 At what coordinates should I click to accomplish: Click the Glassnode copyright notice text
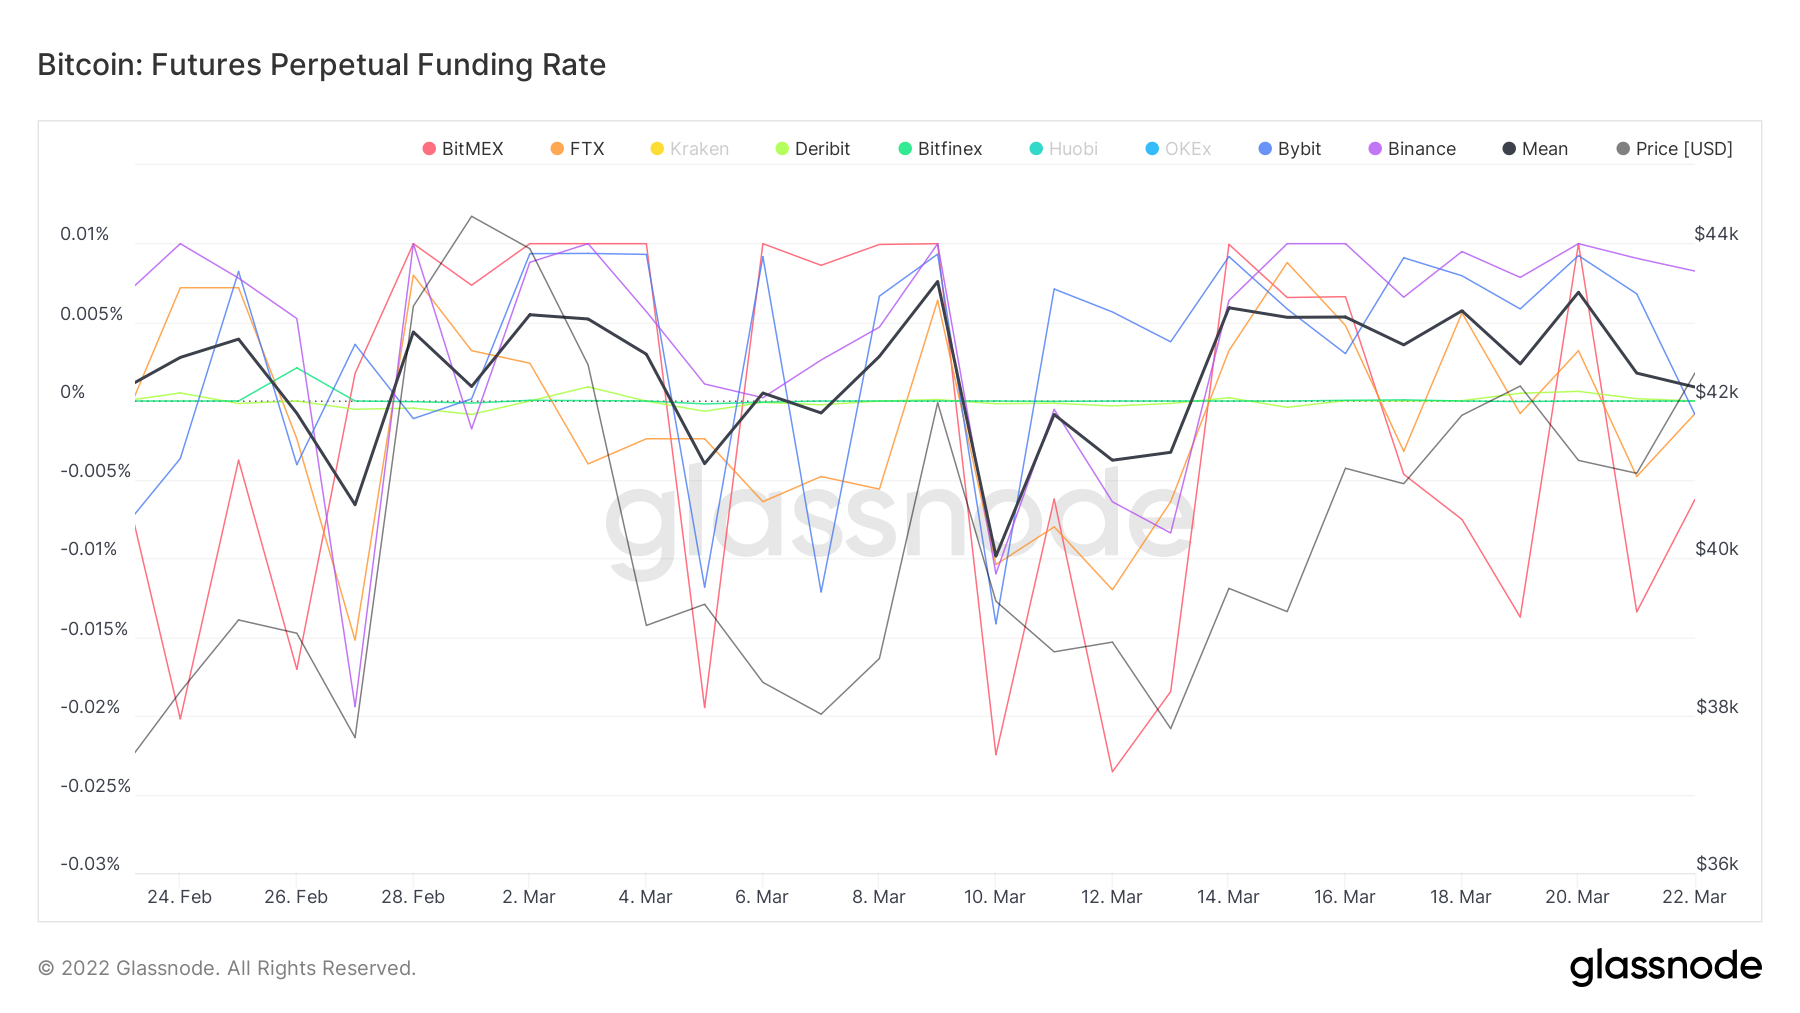(227, 968)
